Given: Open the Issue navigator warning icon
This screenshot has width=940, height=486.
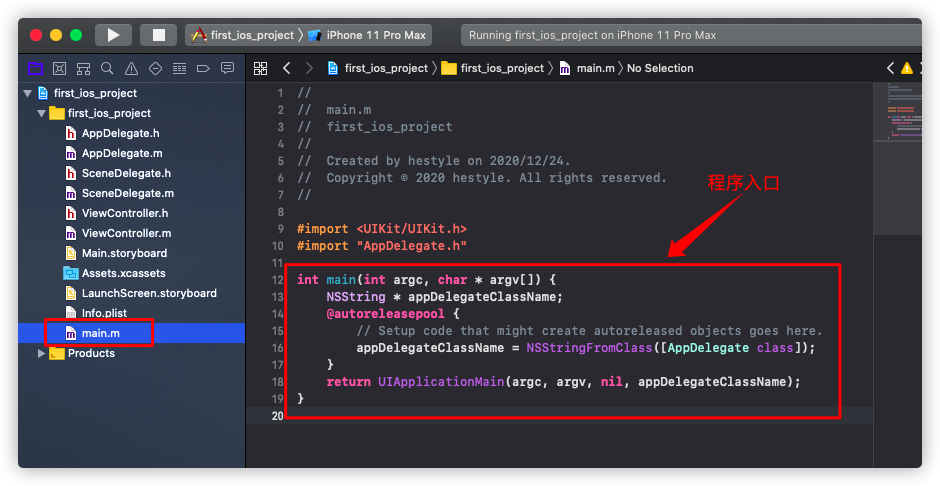Looking at the screenshot, I should pos(131,68).
